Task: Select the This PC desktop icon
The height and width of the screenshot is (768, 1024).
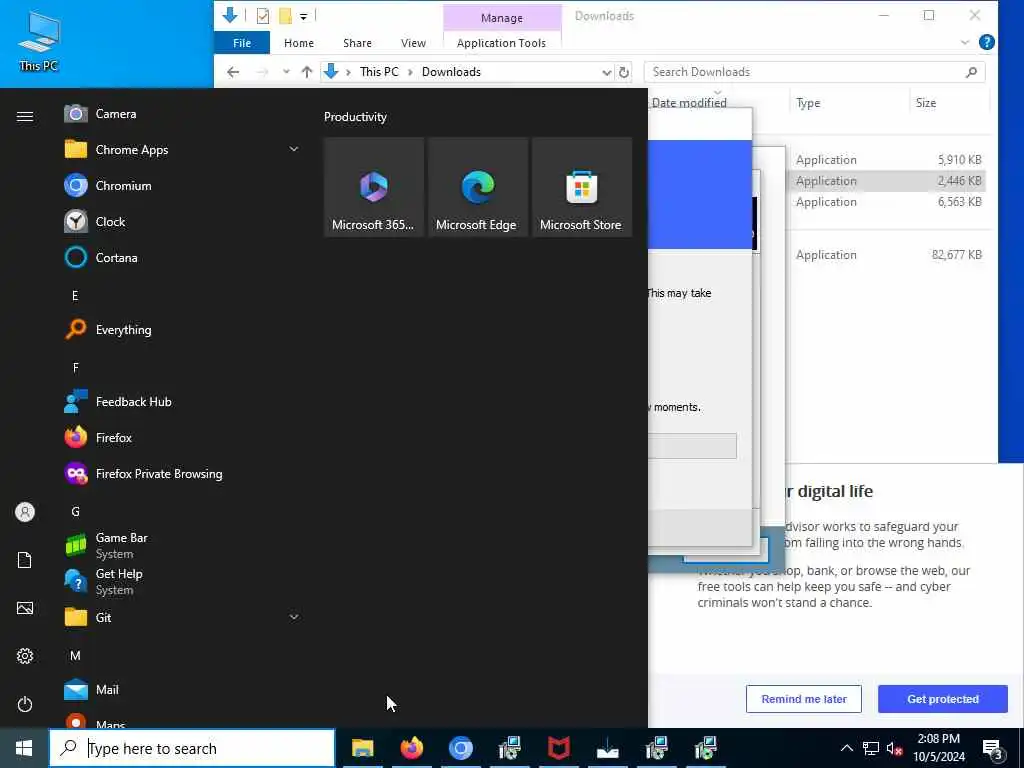Action: 39,42
